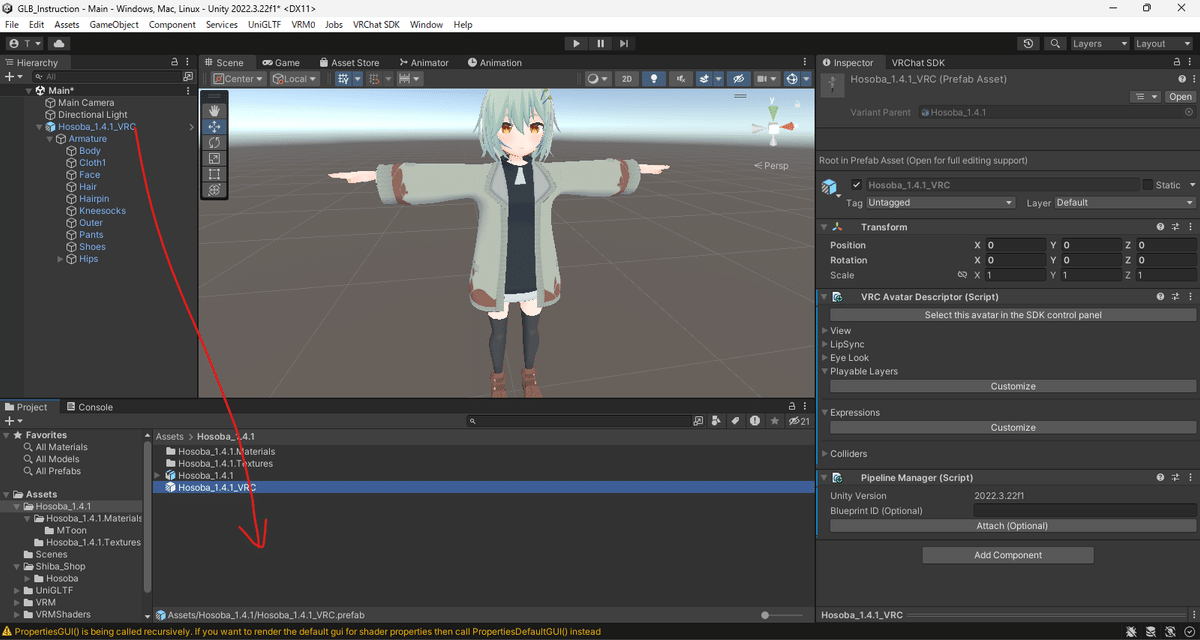Toggle the GameObject active checkbox
This screenshot has width=1200, height=640.
click(856, 185)
